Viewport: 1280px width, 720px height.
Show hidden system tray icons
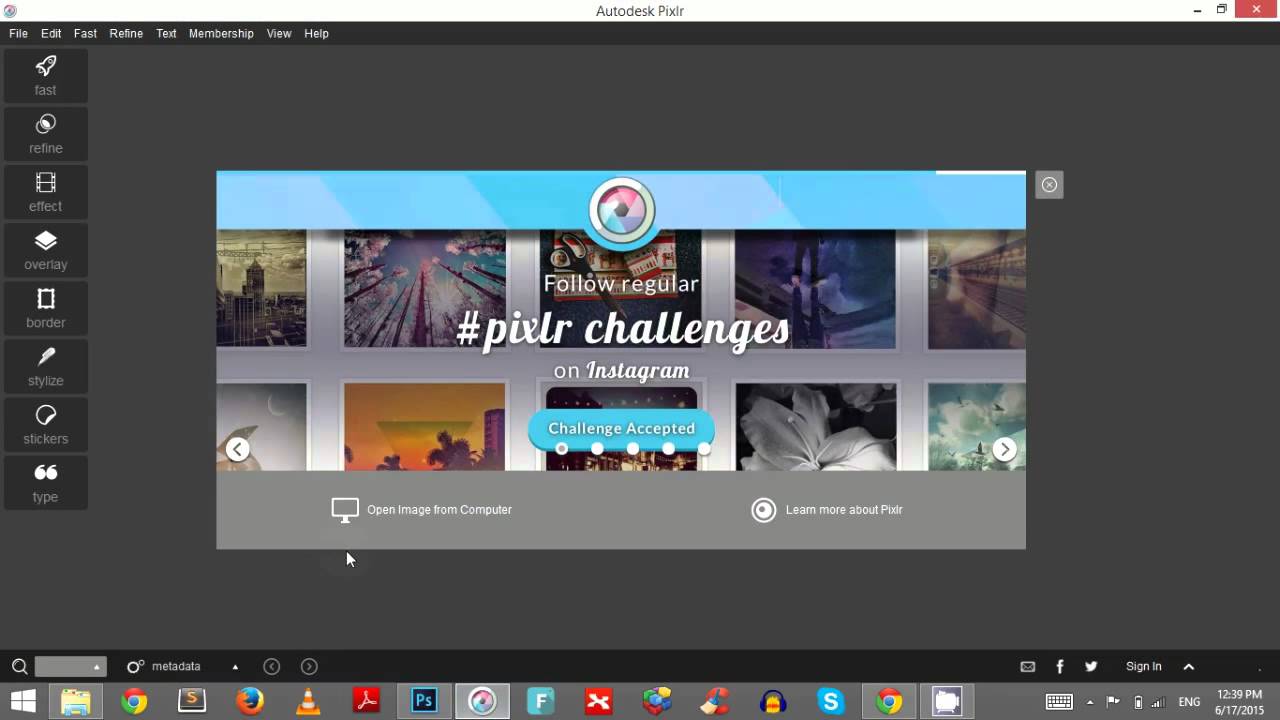(1090, 702)
